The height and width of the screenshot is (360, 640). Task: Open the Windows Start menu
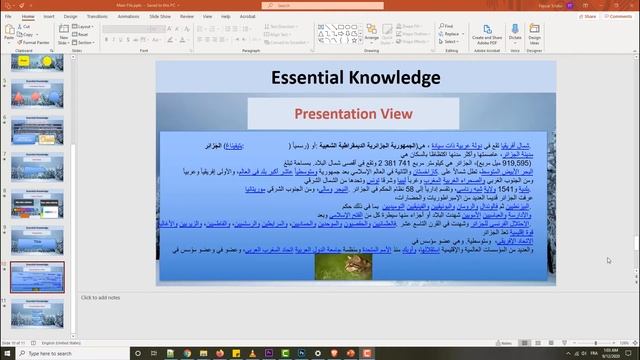7,353
